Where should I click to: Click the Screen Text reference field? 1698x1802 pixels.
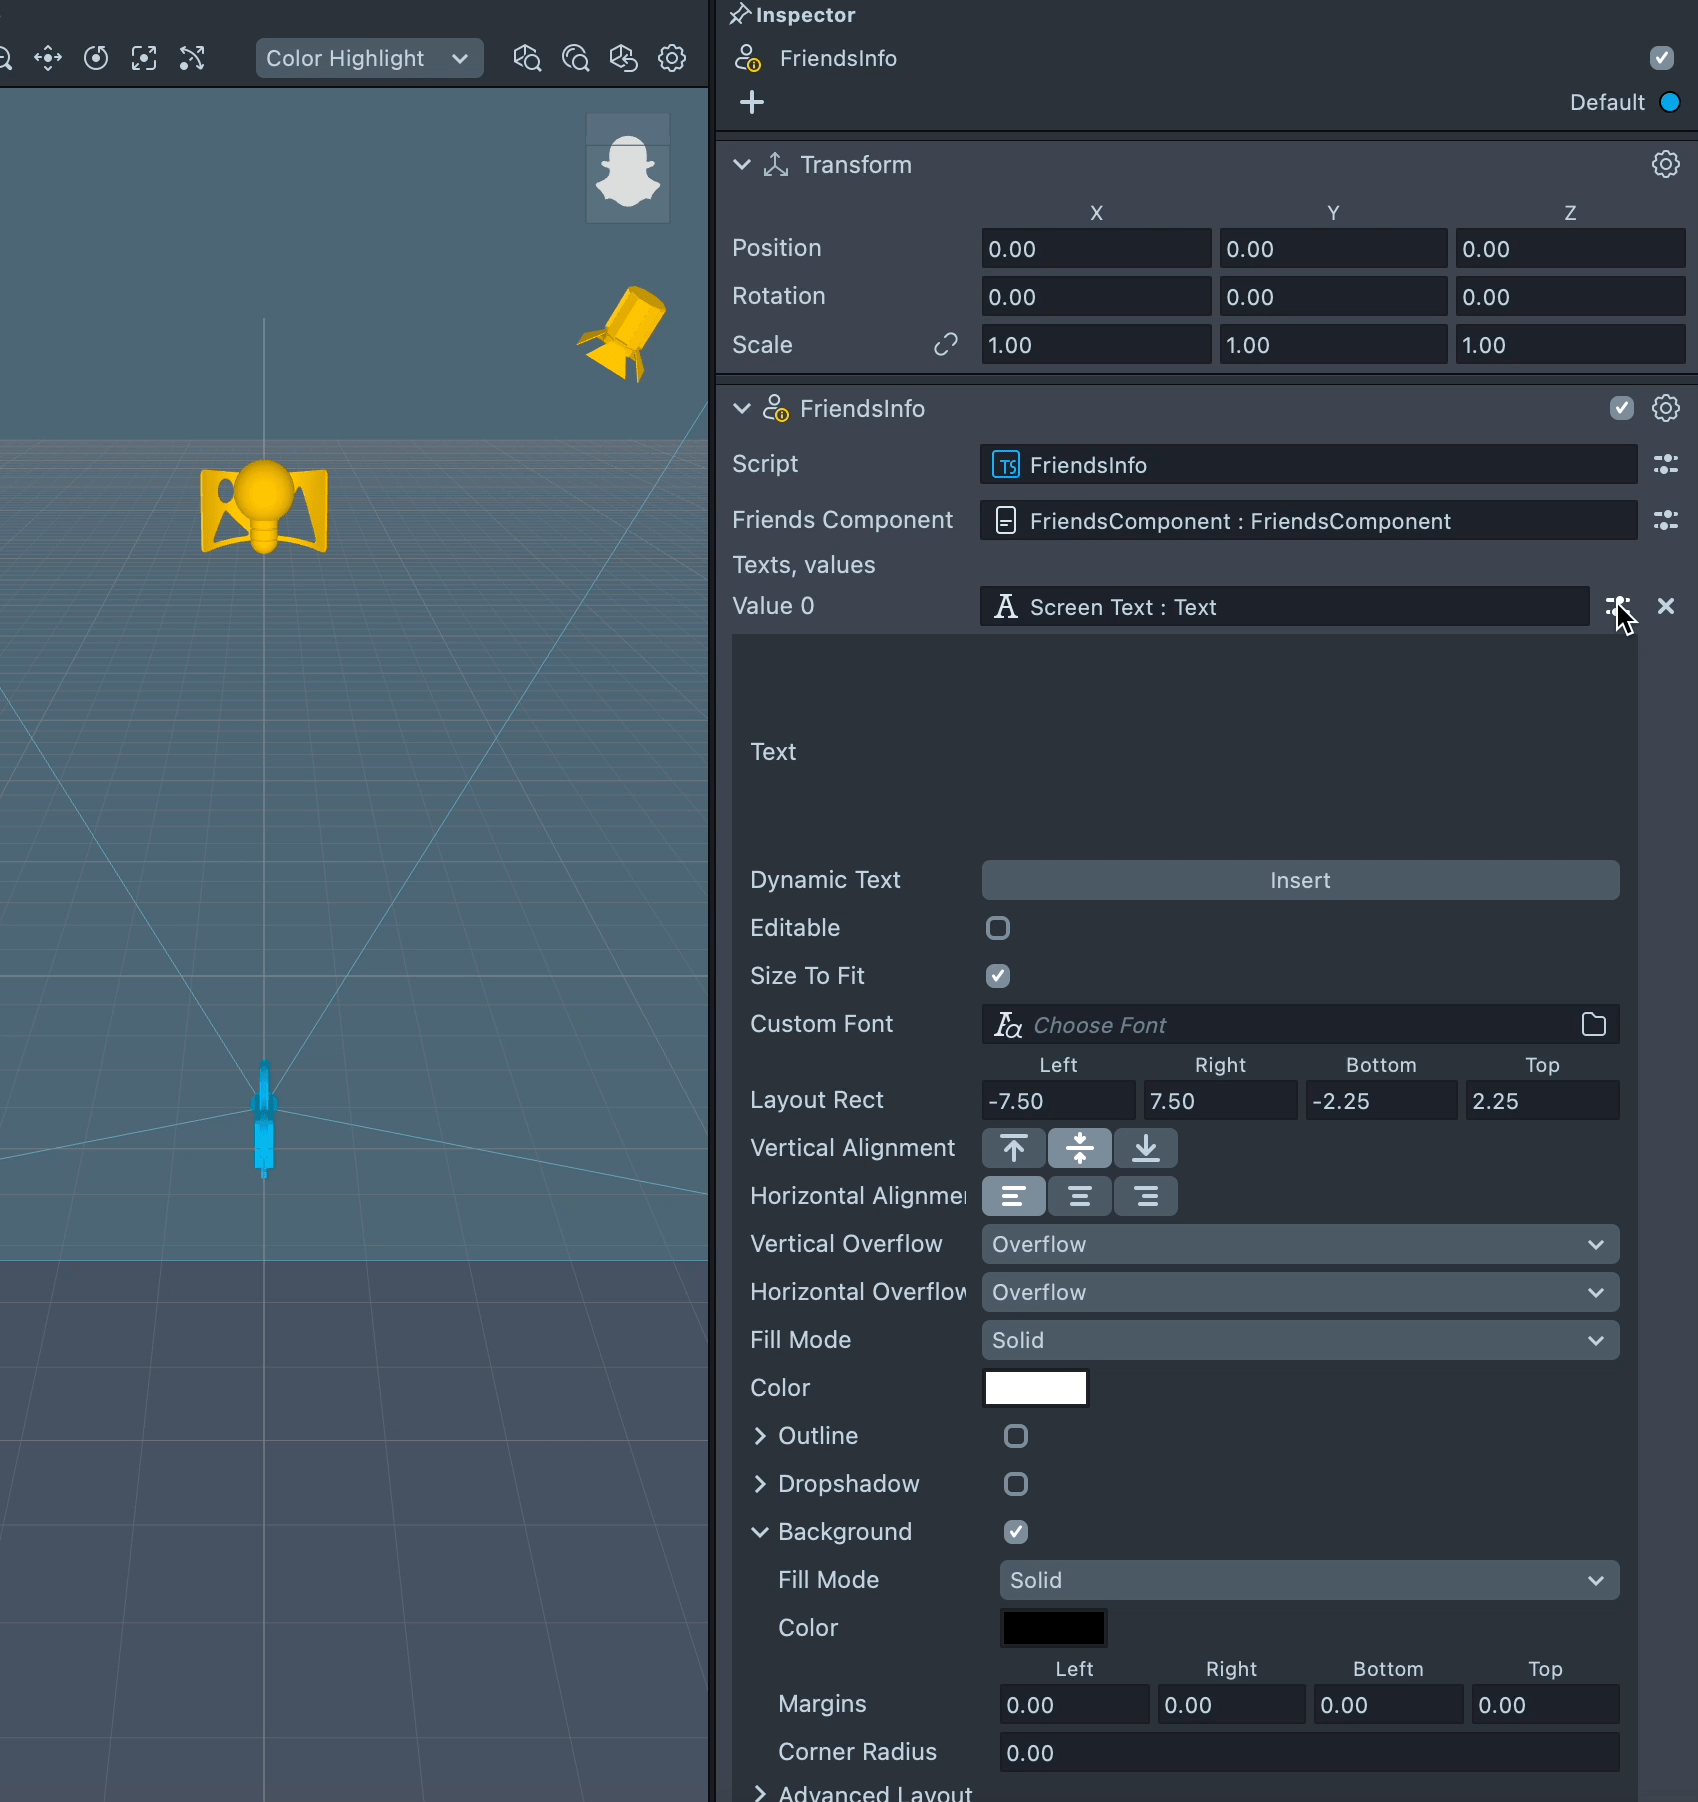click(x=1284, y=607)
